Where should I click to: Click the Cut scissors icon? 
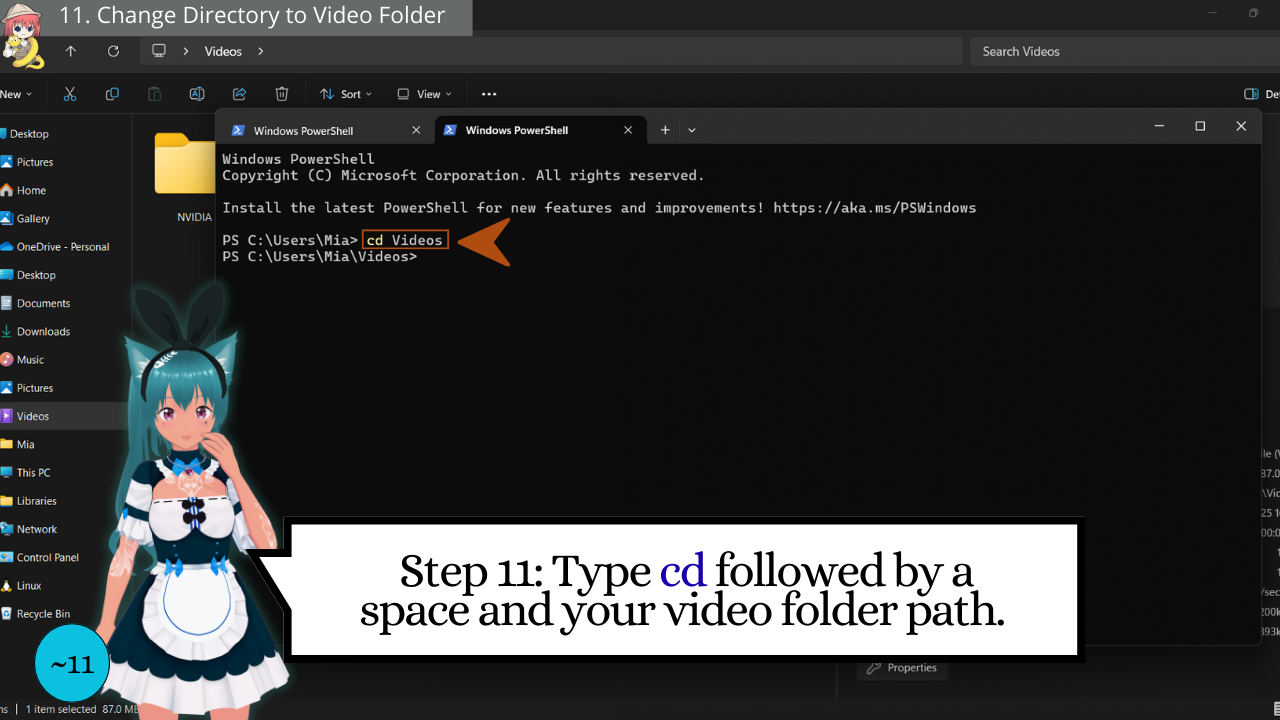tap(70, 94)
